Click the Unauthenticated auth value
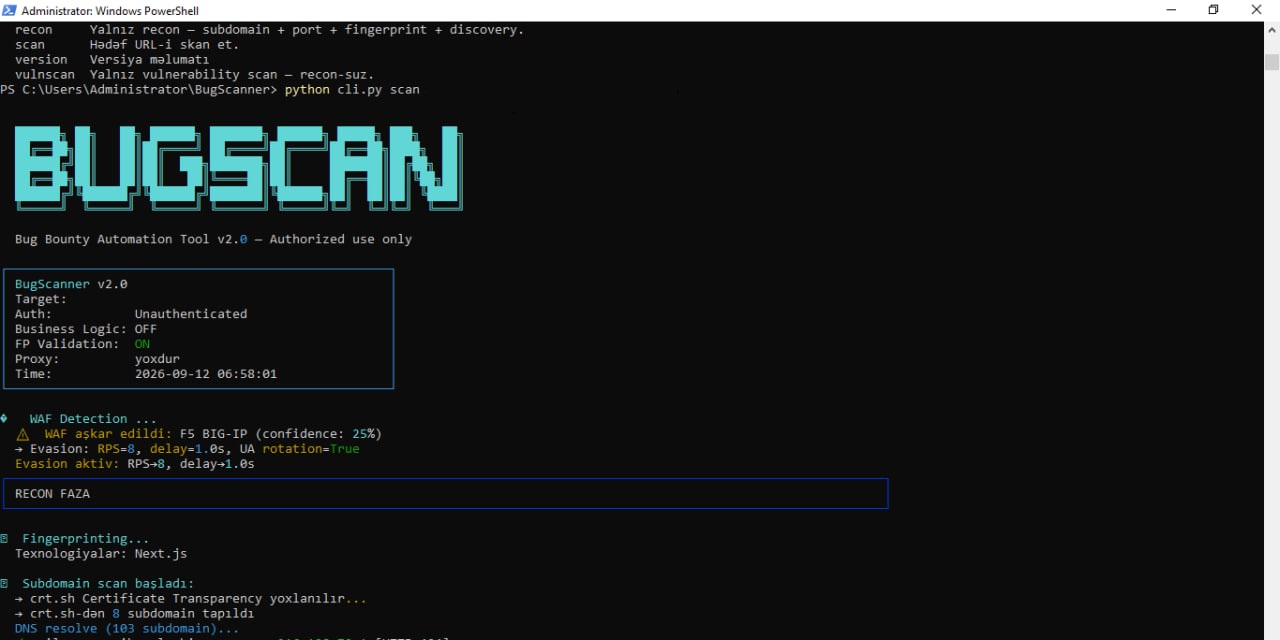1280x640 pixels. pyautogui.click(x=191, y=314)
